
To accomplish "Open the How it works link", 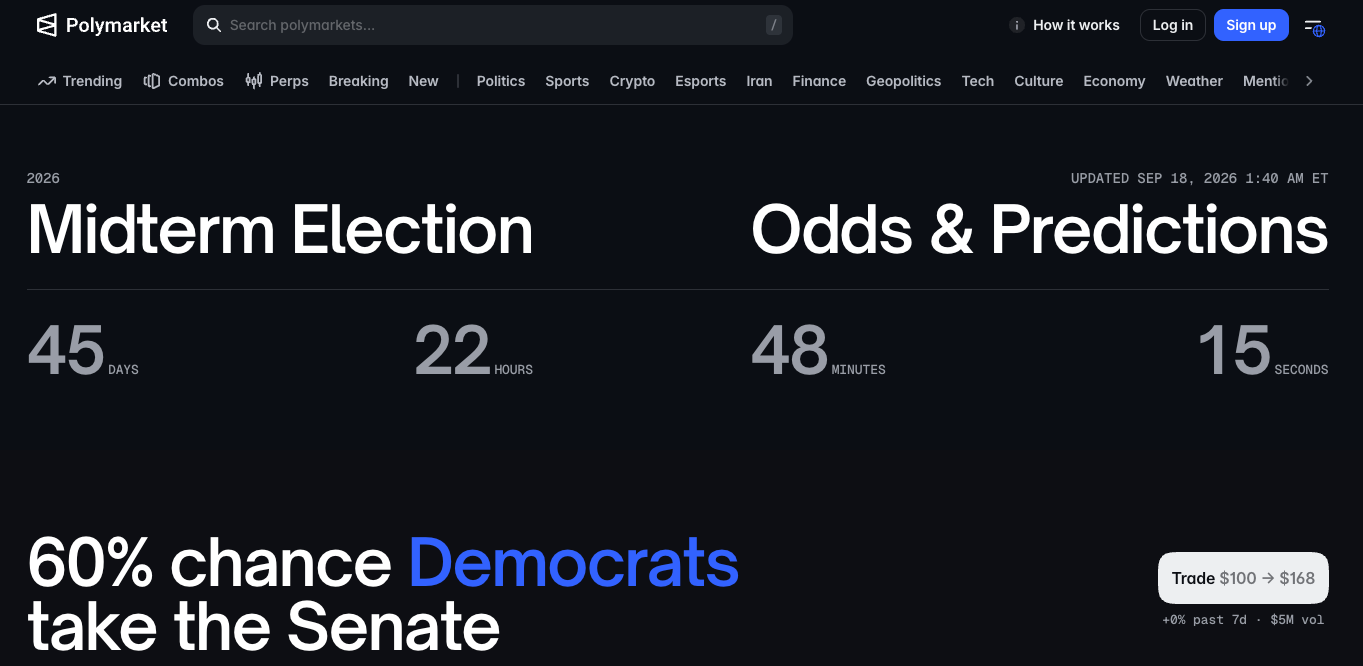I will pos(1076,25).
